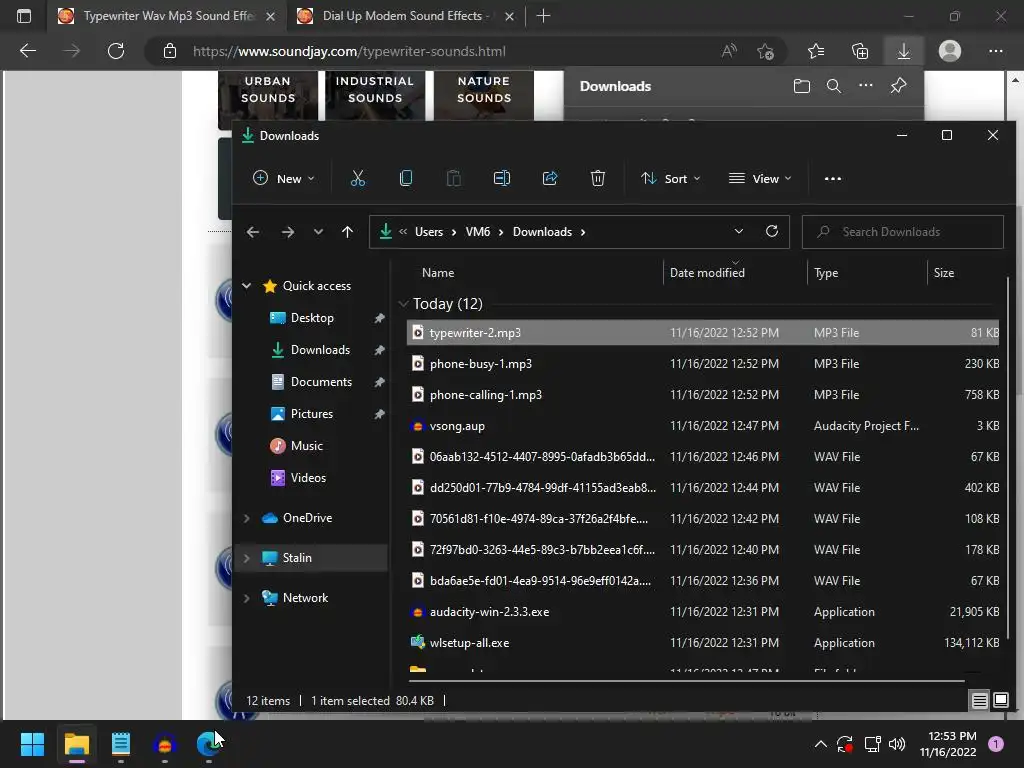Open downloads folder icon in Edge Downloads panel
The image size is (1024, 768).
pyautogui.click(x=801, y=86)
